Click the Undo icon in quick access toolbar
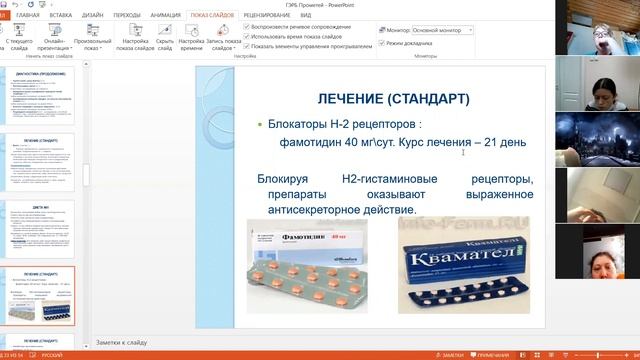Image resolution: width=640 pixels, height=360 pixels. tap(15, 4)
